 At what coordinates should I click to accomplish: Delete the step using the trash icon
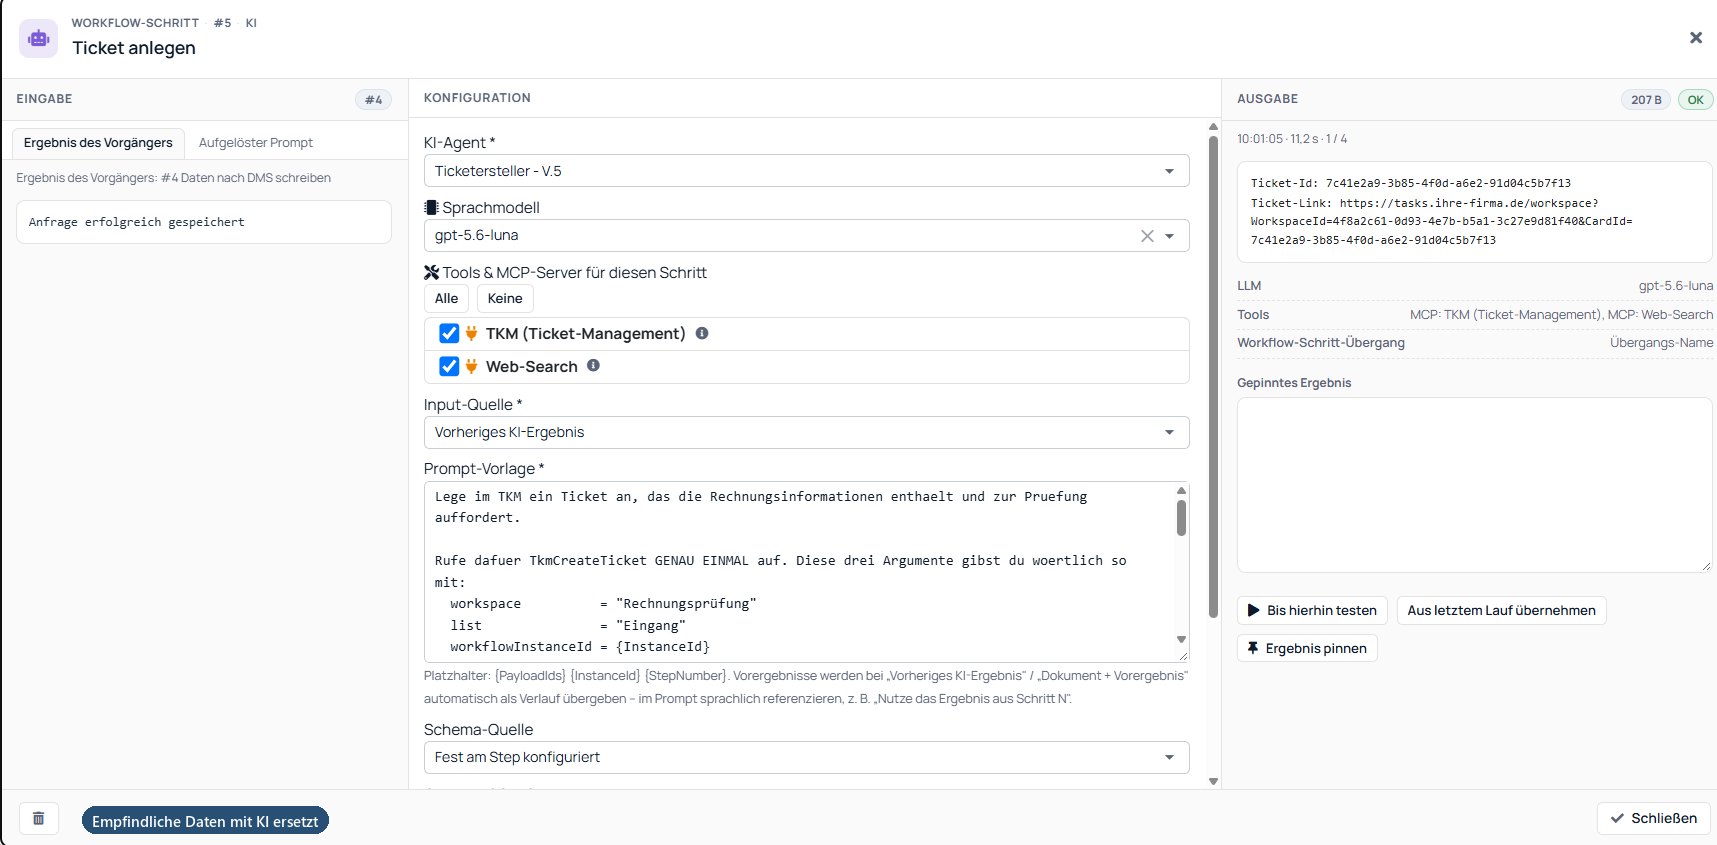click(x=39, y=818)
